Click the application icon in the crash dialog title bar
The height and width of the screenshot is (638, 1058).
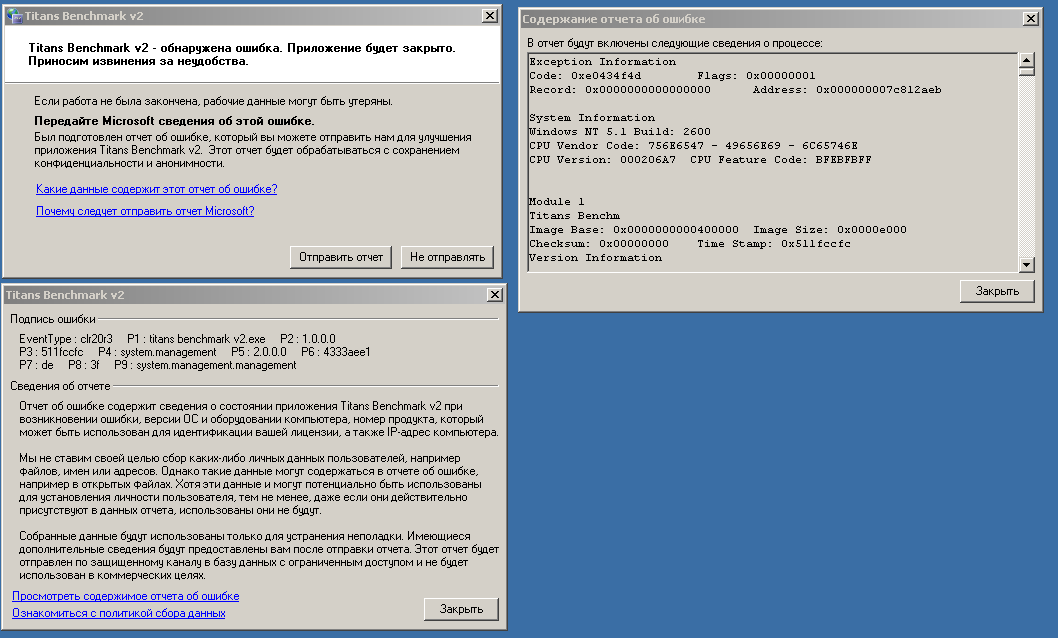click(15, 16)
